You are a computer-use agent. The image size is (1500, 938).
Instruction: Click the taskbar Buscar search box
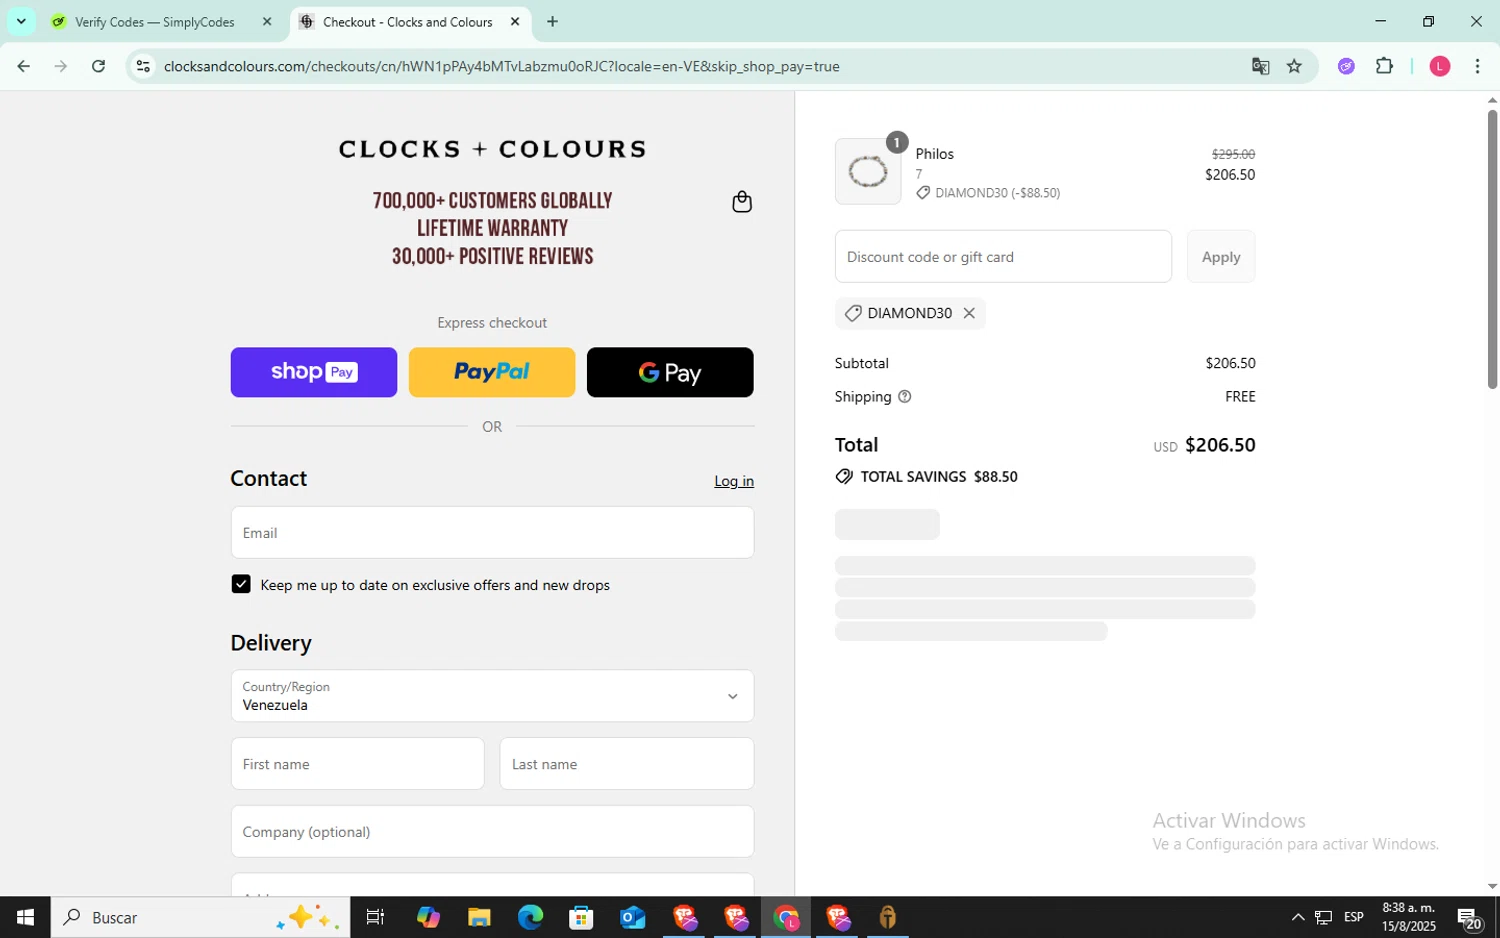(200, 917)
